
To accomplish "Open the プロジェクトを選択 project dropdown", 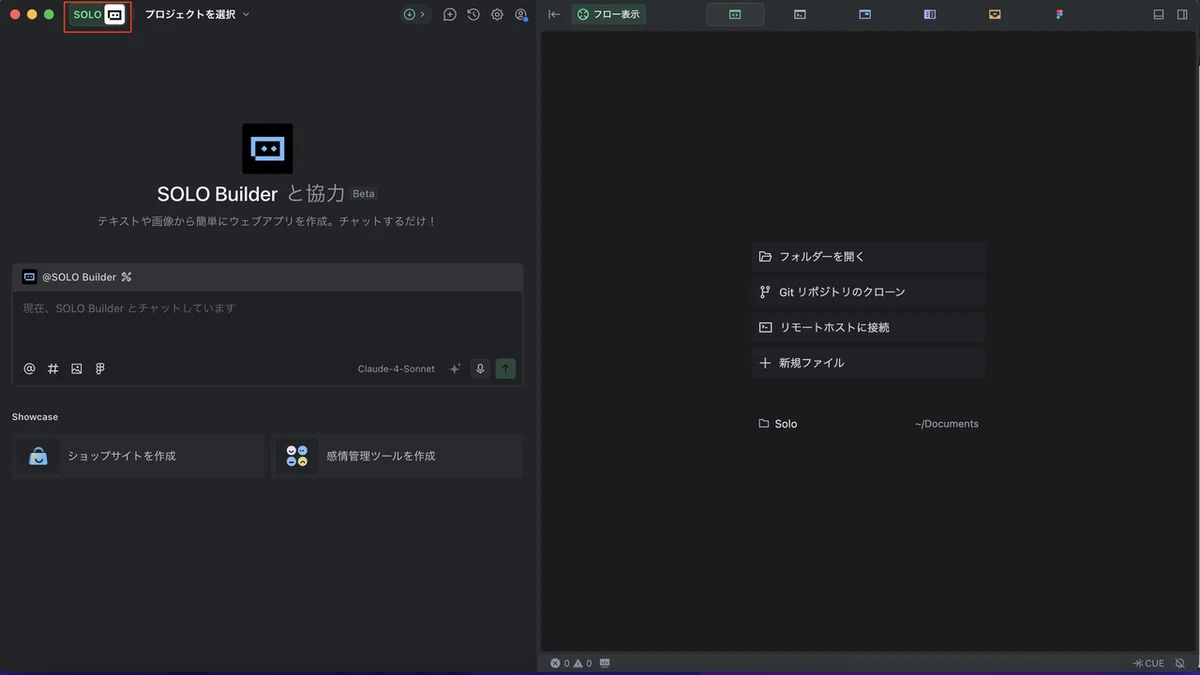I will tap(197, 15).
